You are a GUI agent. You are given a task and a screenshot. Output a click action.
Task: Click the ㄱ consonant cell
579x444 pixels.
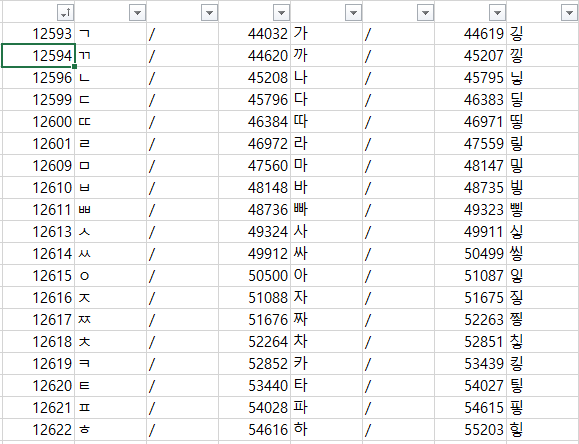point(110,34)
